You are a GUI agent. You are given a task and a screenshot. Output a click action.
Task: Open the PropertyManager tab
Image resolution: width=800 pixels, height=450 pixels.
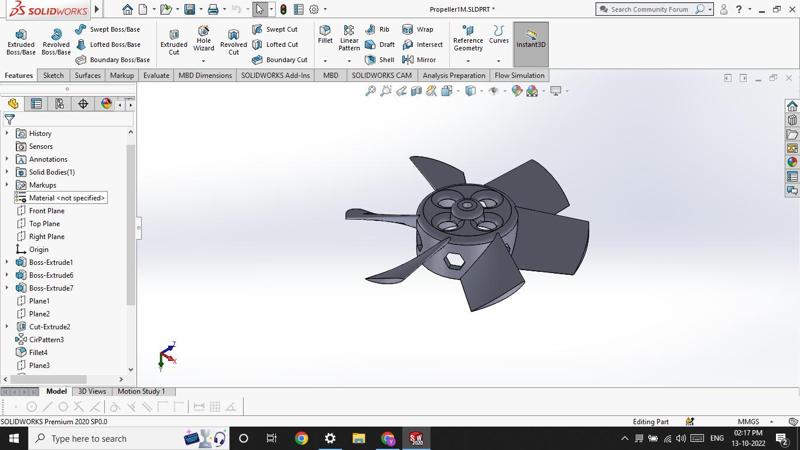pos(36,104)
